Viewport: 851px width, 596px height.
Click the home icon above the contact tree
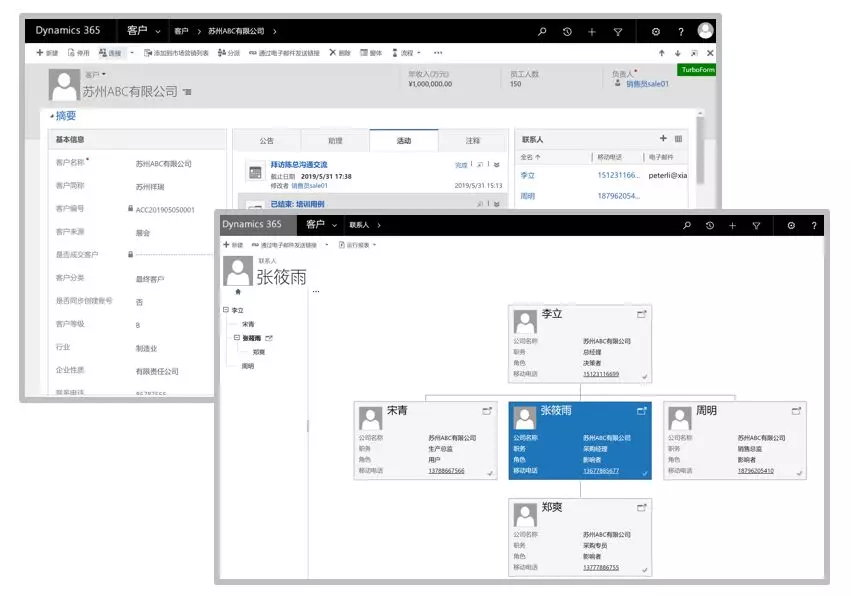237,292
